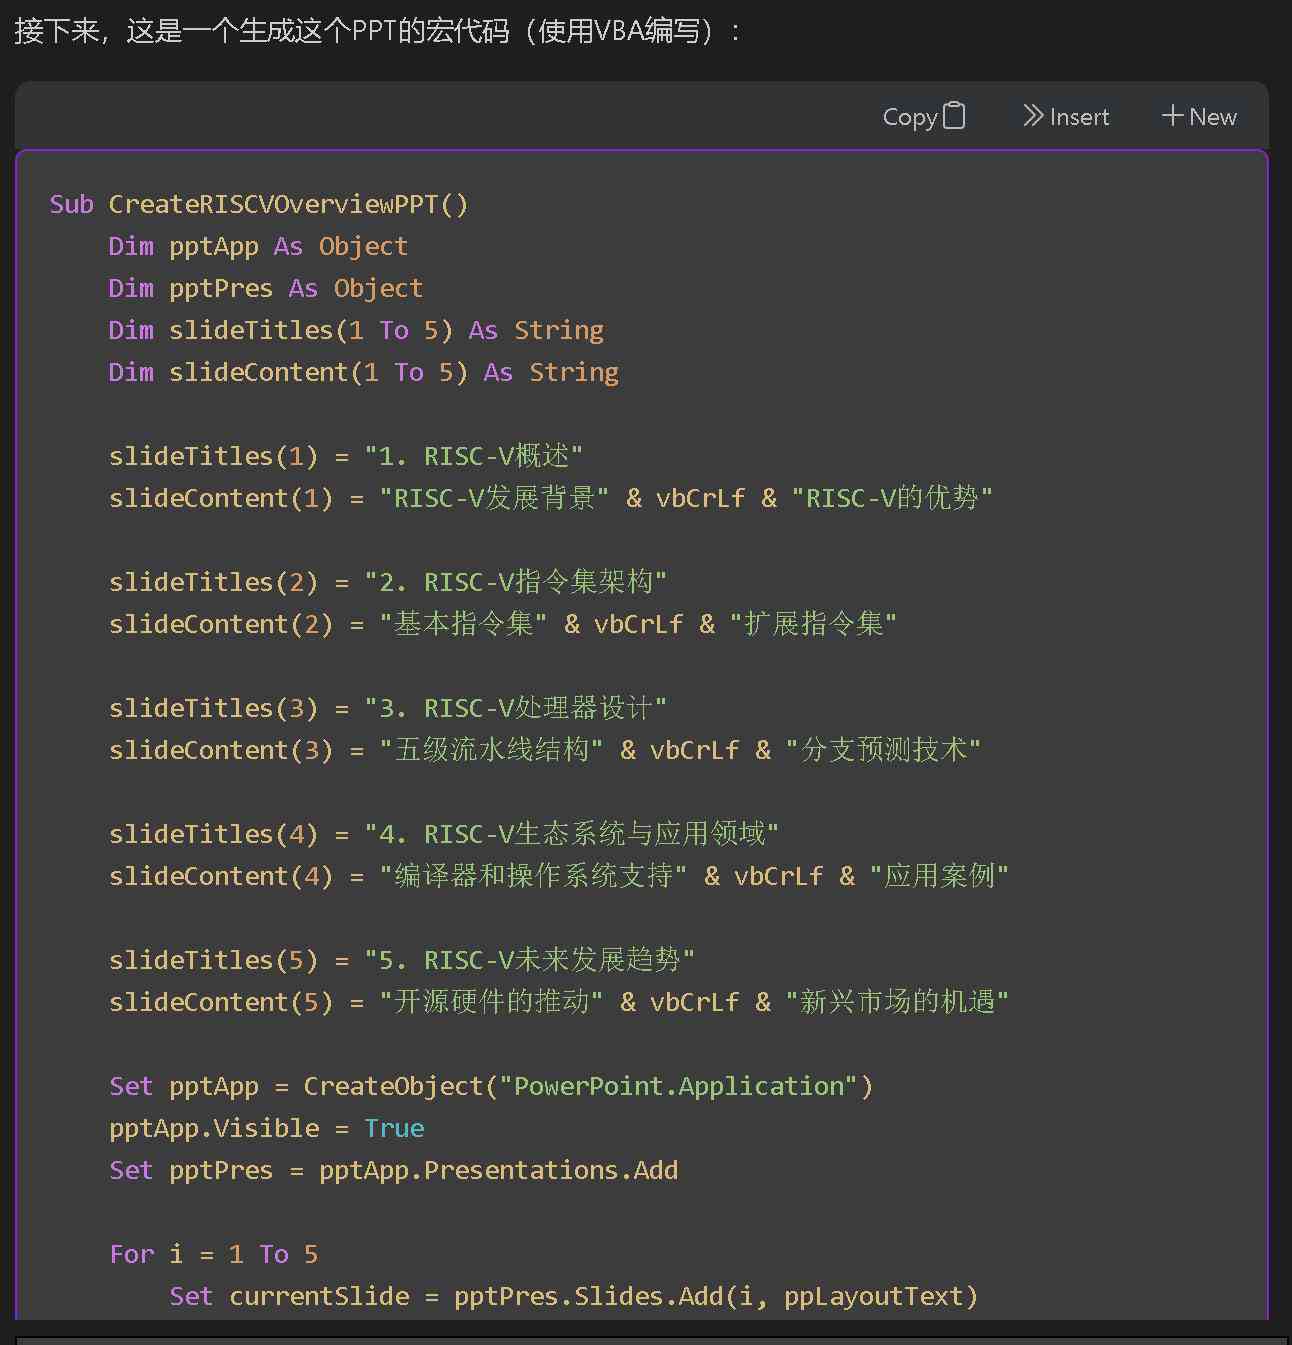Click the slideContent(3) line with 五级流水线结构

point(545,750)
